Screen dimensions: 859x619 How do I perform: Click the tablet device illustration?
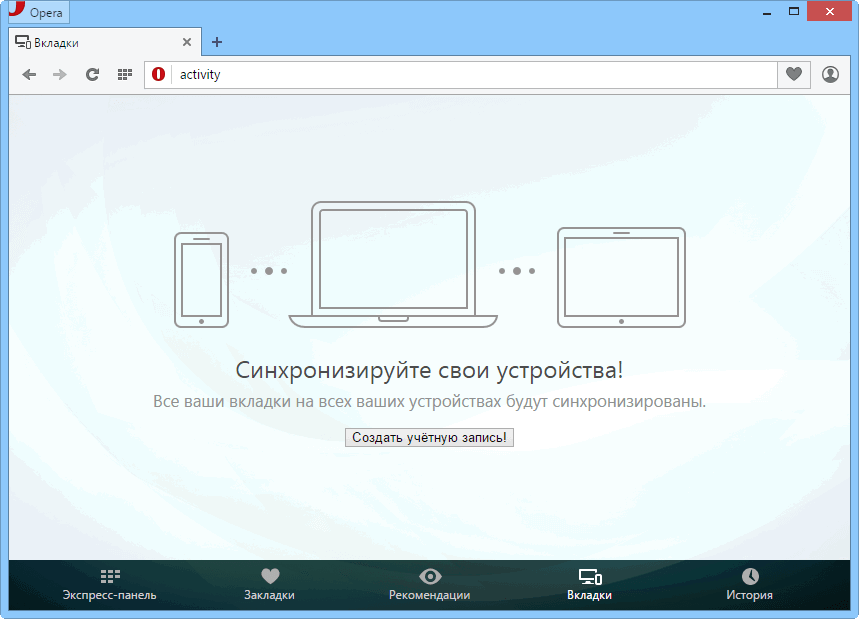point(621,278)
